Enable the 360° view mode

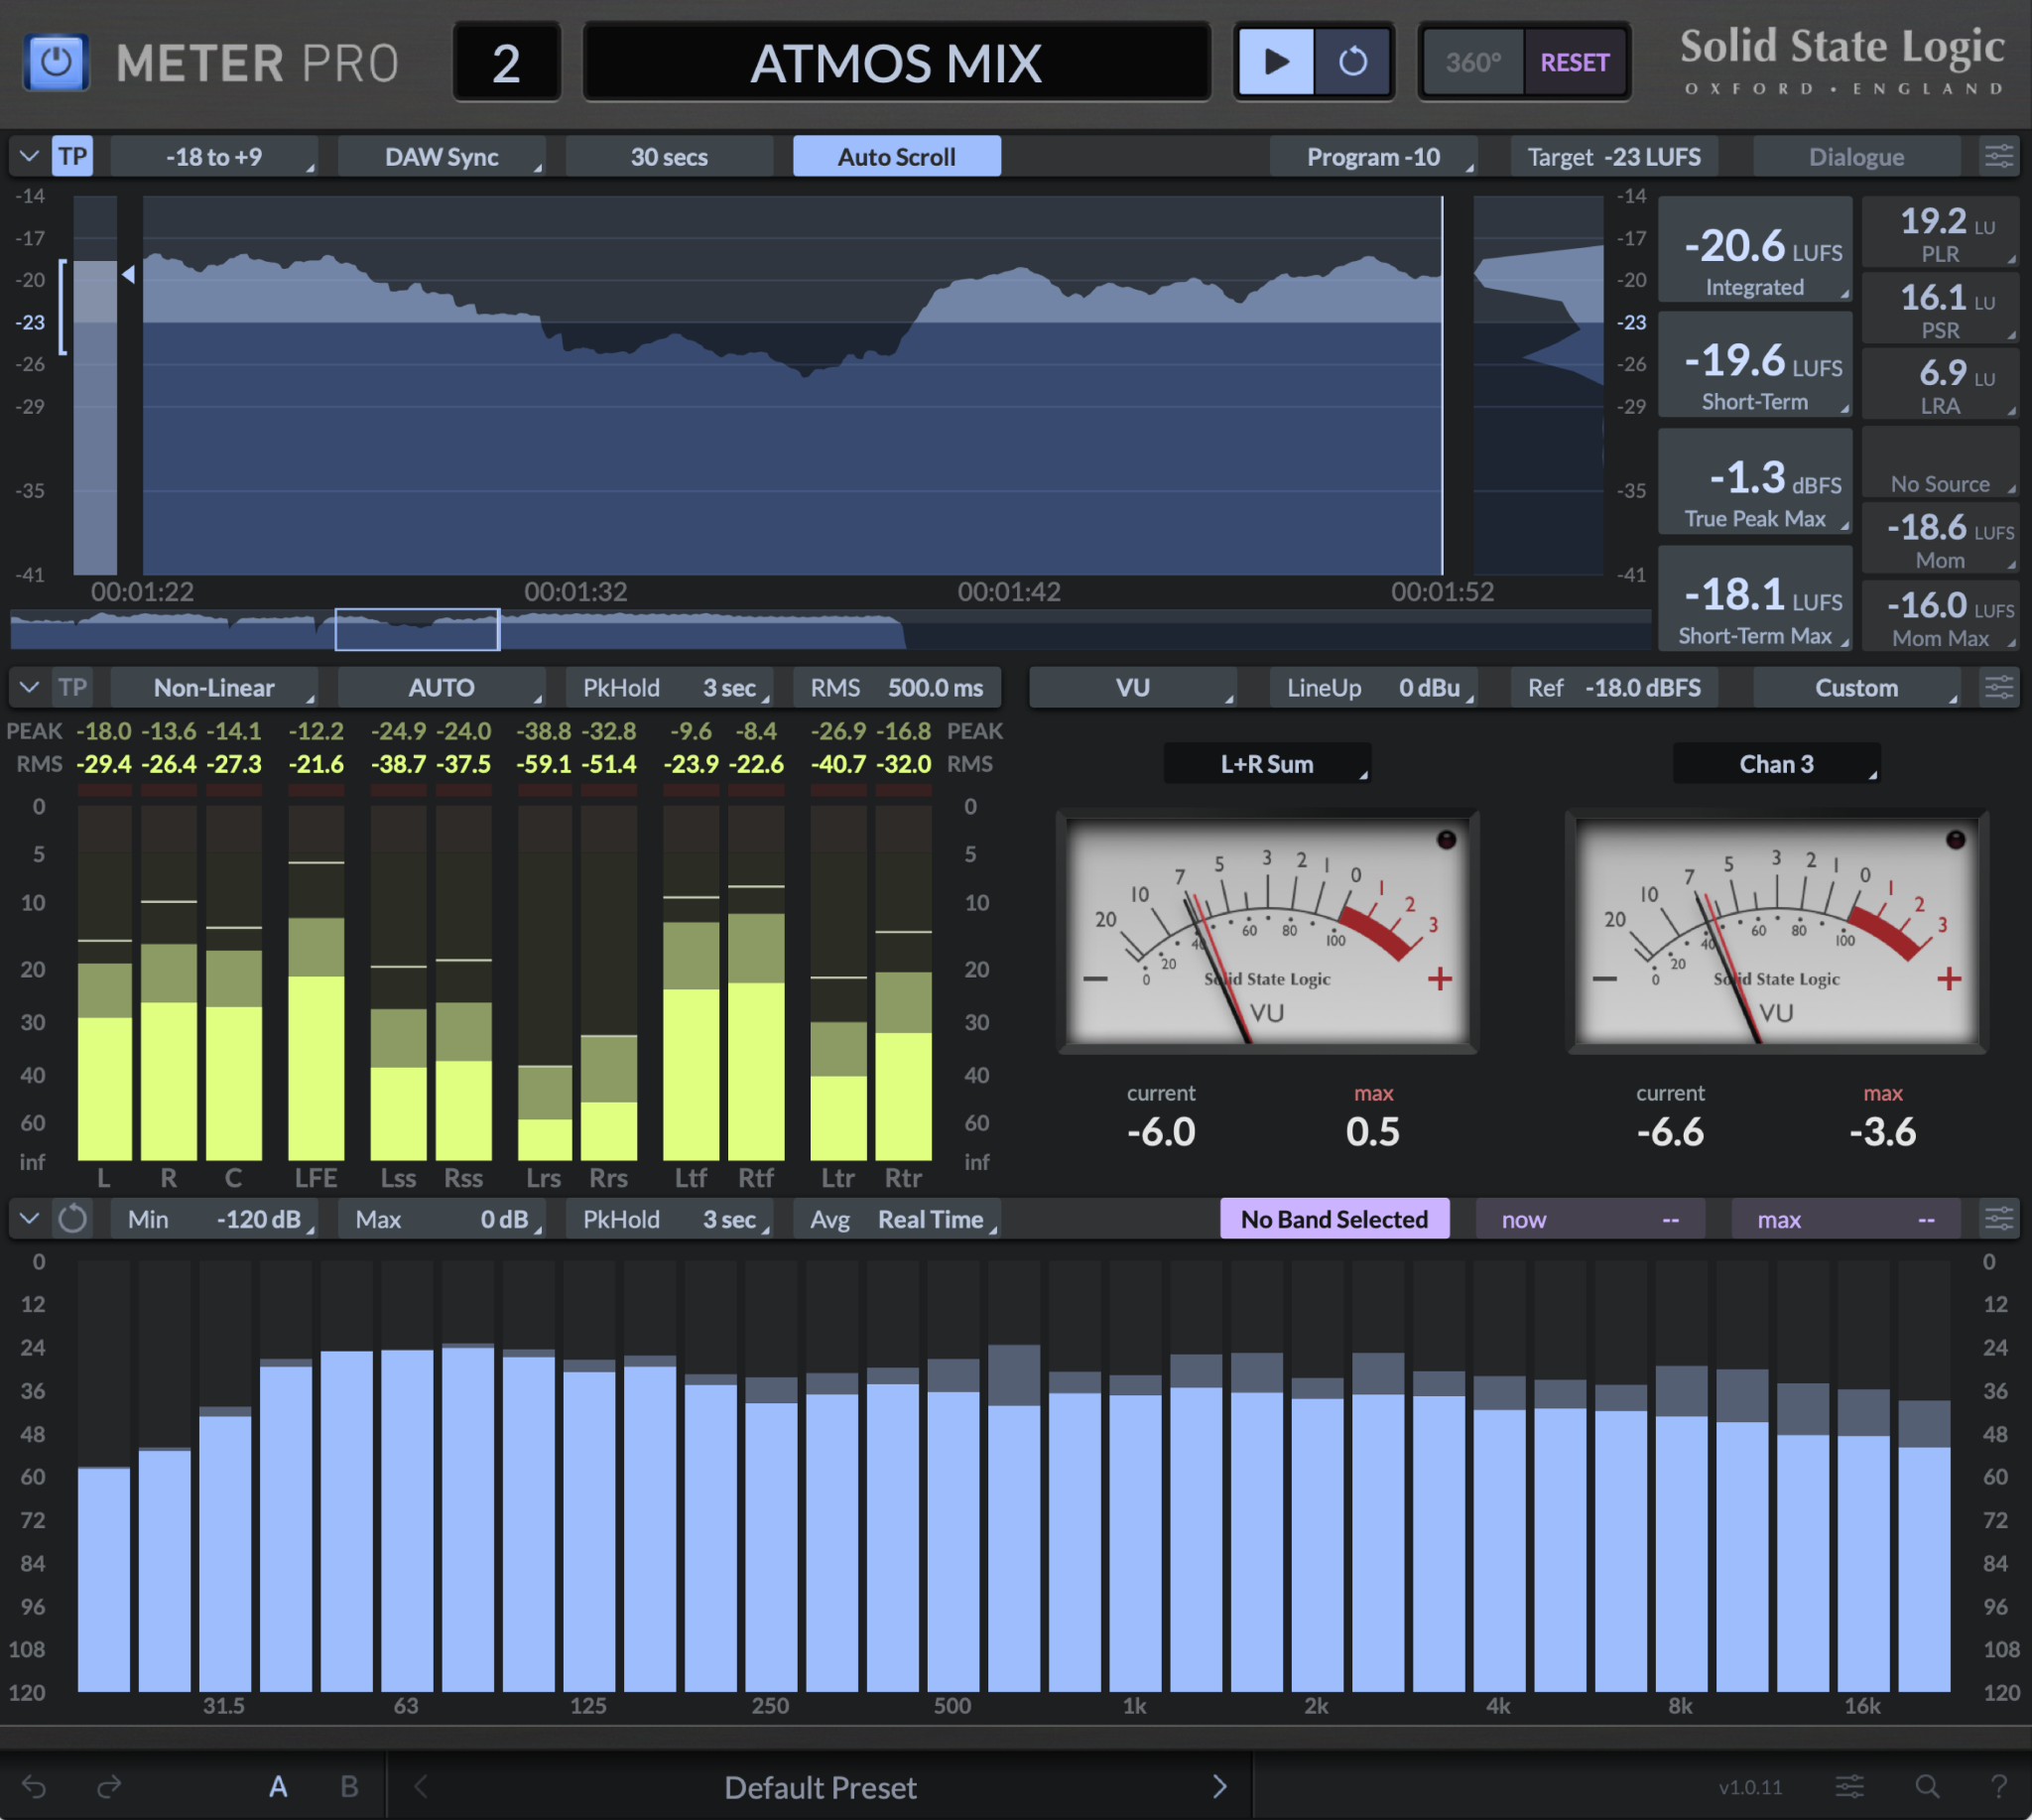click(1472, 61)
